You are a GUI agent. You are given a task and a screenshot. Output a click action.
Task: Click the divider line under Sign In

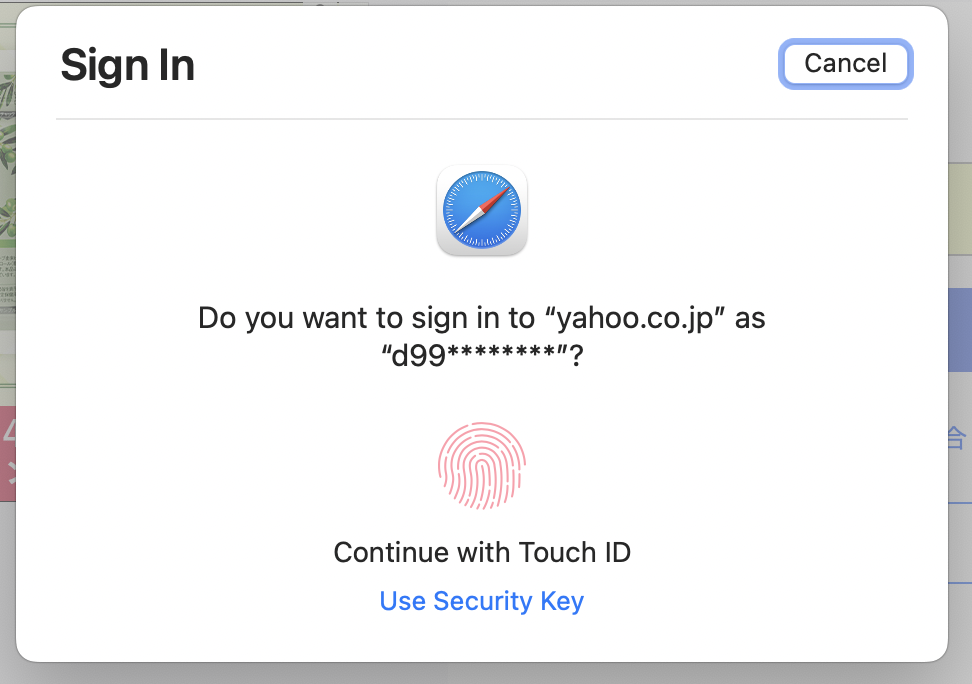[x=482, y=119]
